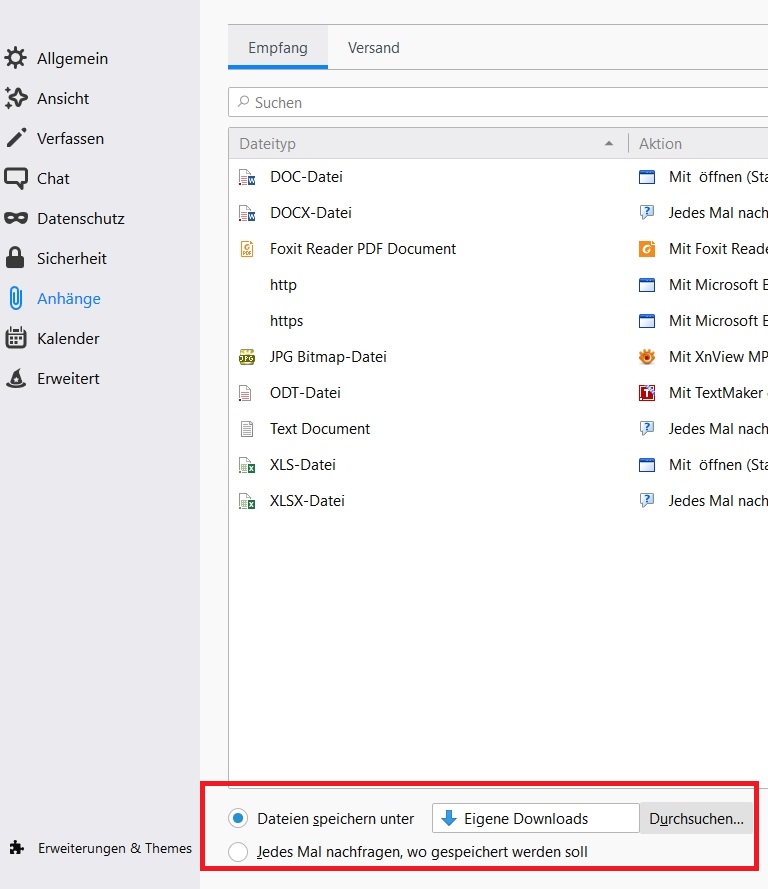Click the Datenschutz mask icon
The width and height of the screenshot is (768, 889).
tap(16, 218)
